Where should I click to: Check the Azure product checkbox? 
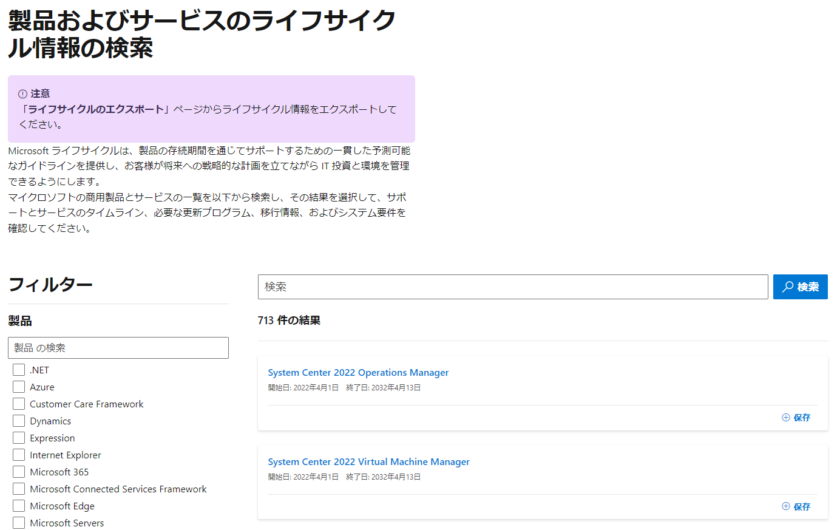point(19,387)
